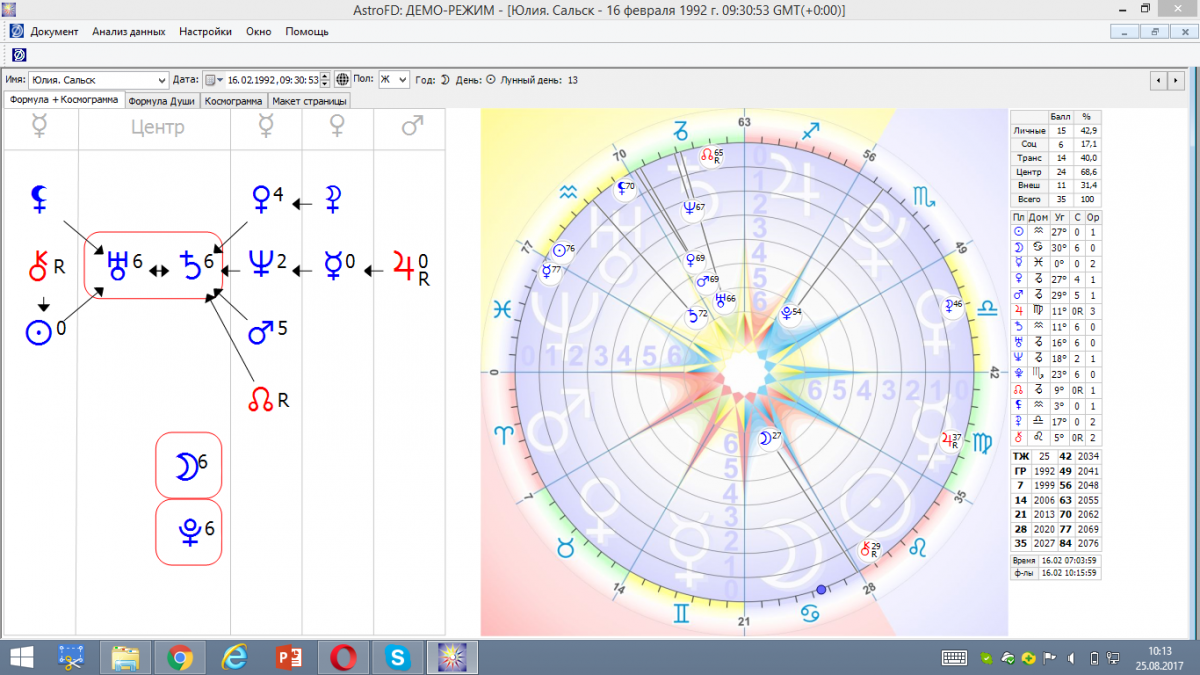Click the scroll-left arrow button at top right
Viewport: 1200px width, 675px height.
point(1157,80)
